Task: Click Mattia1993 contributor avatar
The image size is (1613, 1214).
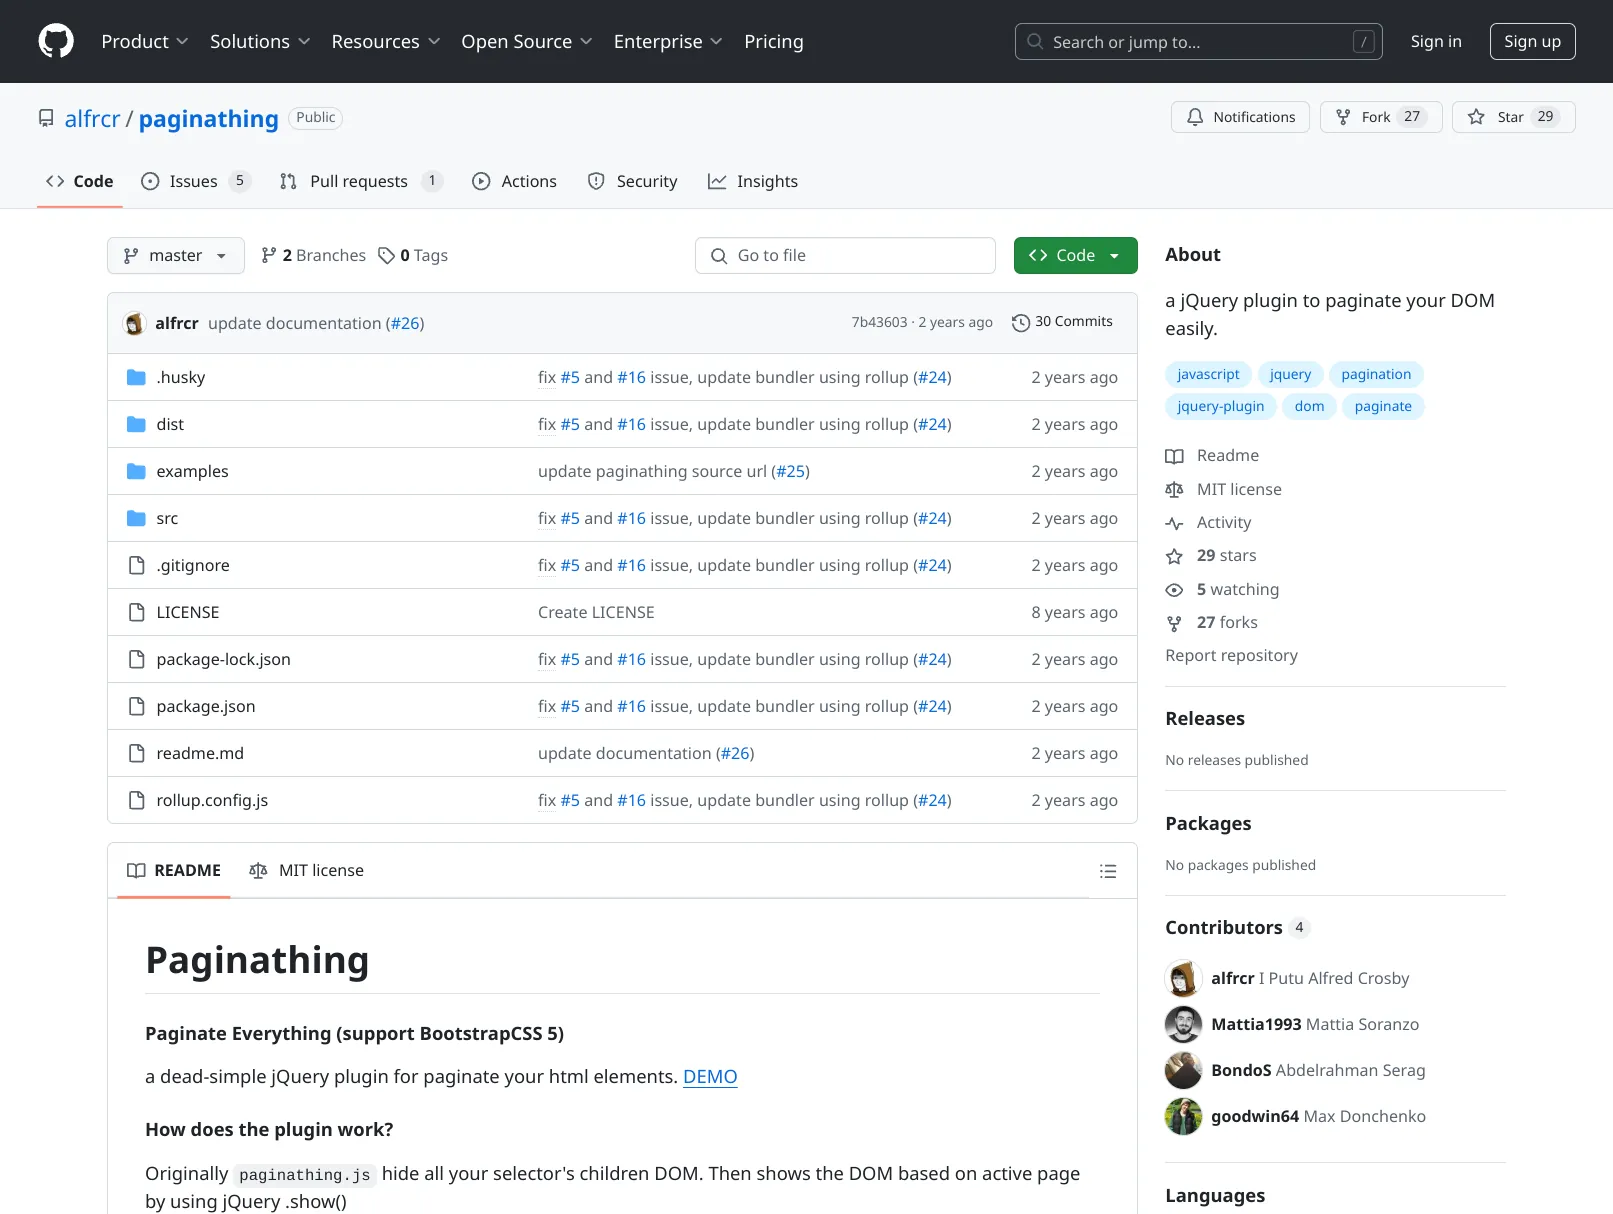Action: (1183, 1024)
